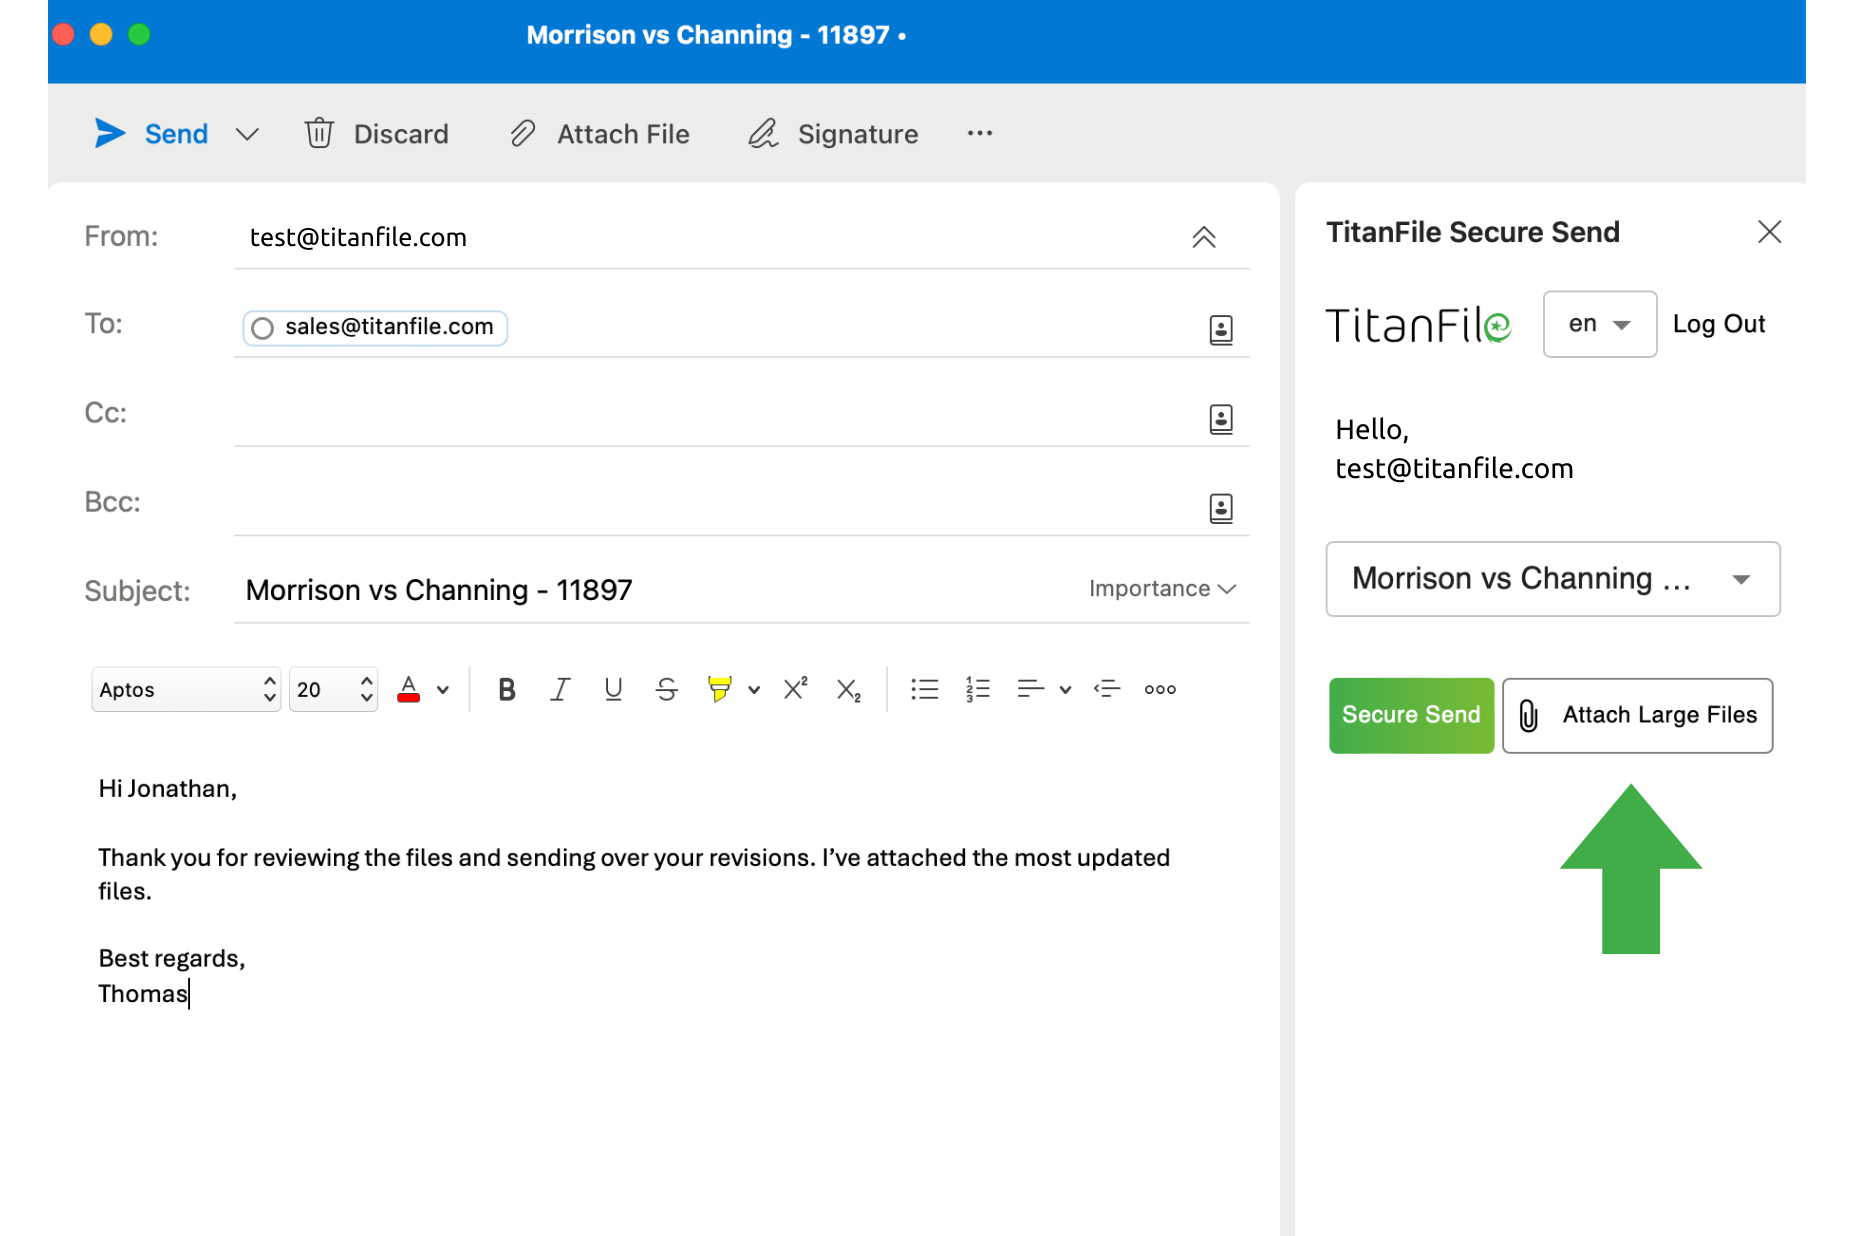The width and height of the screenshot is (1854, 1236).
Task: Toggle bold formatting
Action: tap(507, 689)
